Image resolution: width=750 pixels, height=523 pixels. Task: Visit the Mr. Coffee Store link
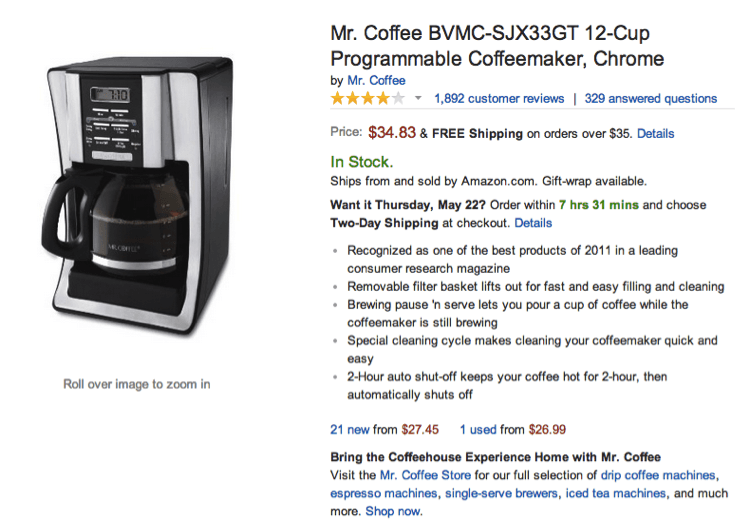(x=425, y=475)
